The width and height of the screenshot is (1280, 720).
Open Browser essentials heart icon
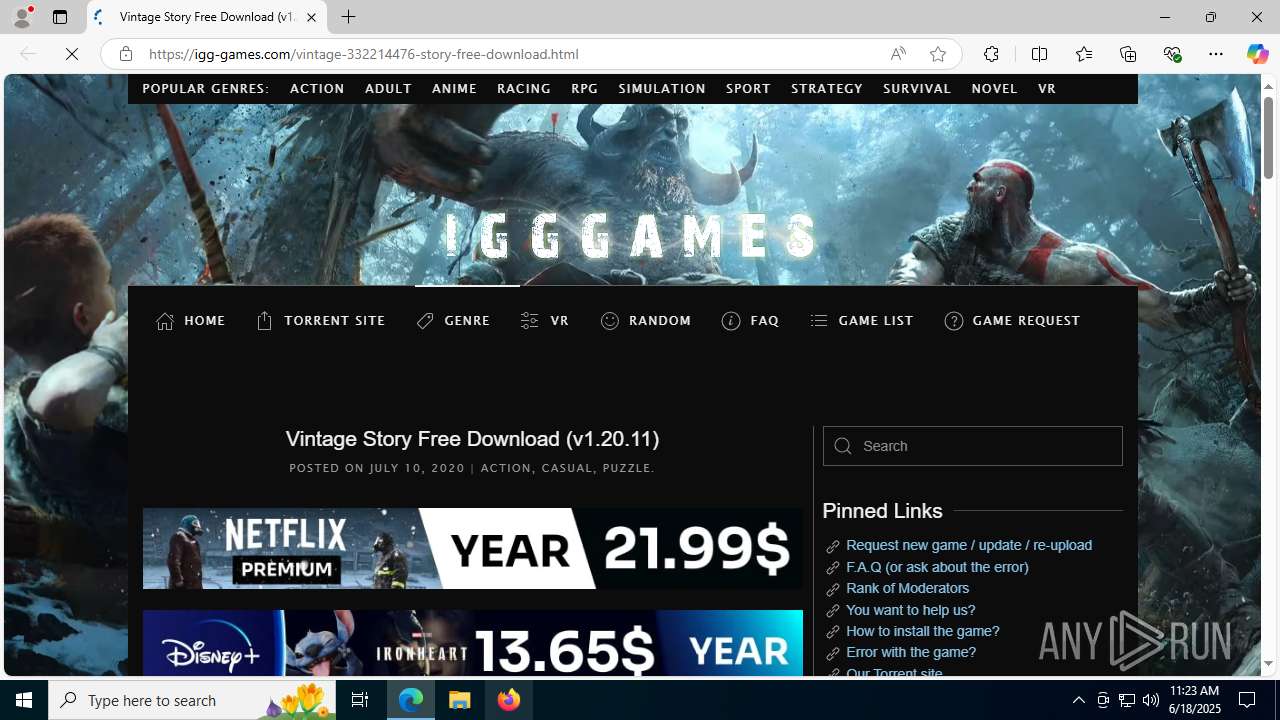(x=1172, y=54)
